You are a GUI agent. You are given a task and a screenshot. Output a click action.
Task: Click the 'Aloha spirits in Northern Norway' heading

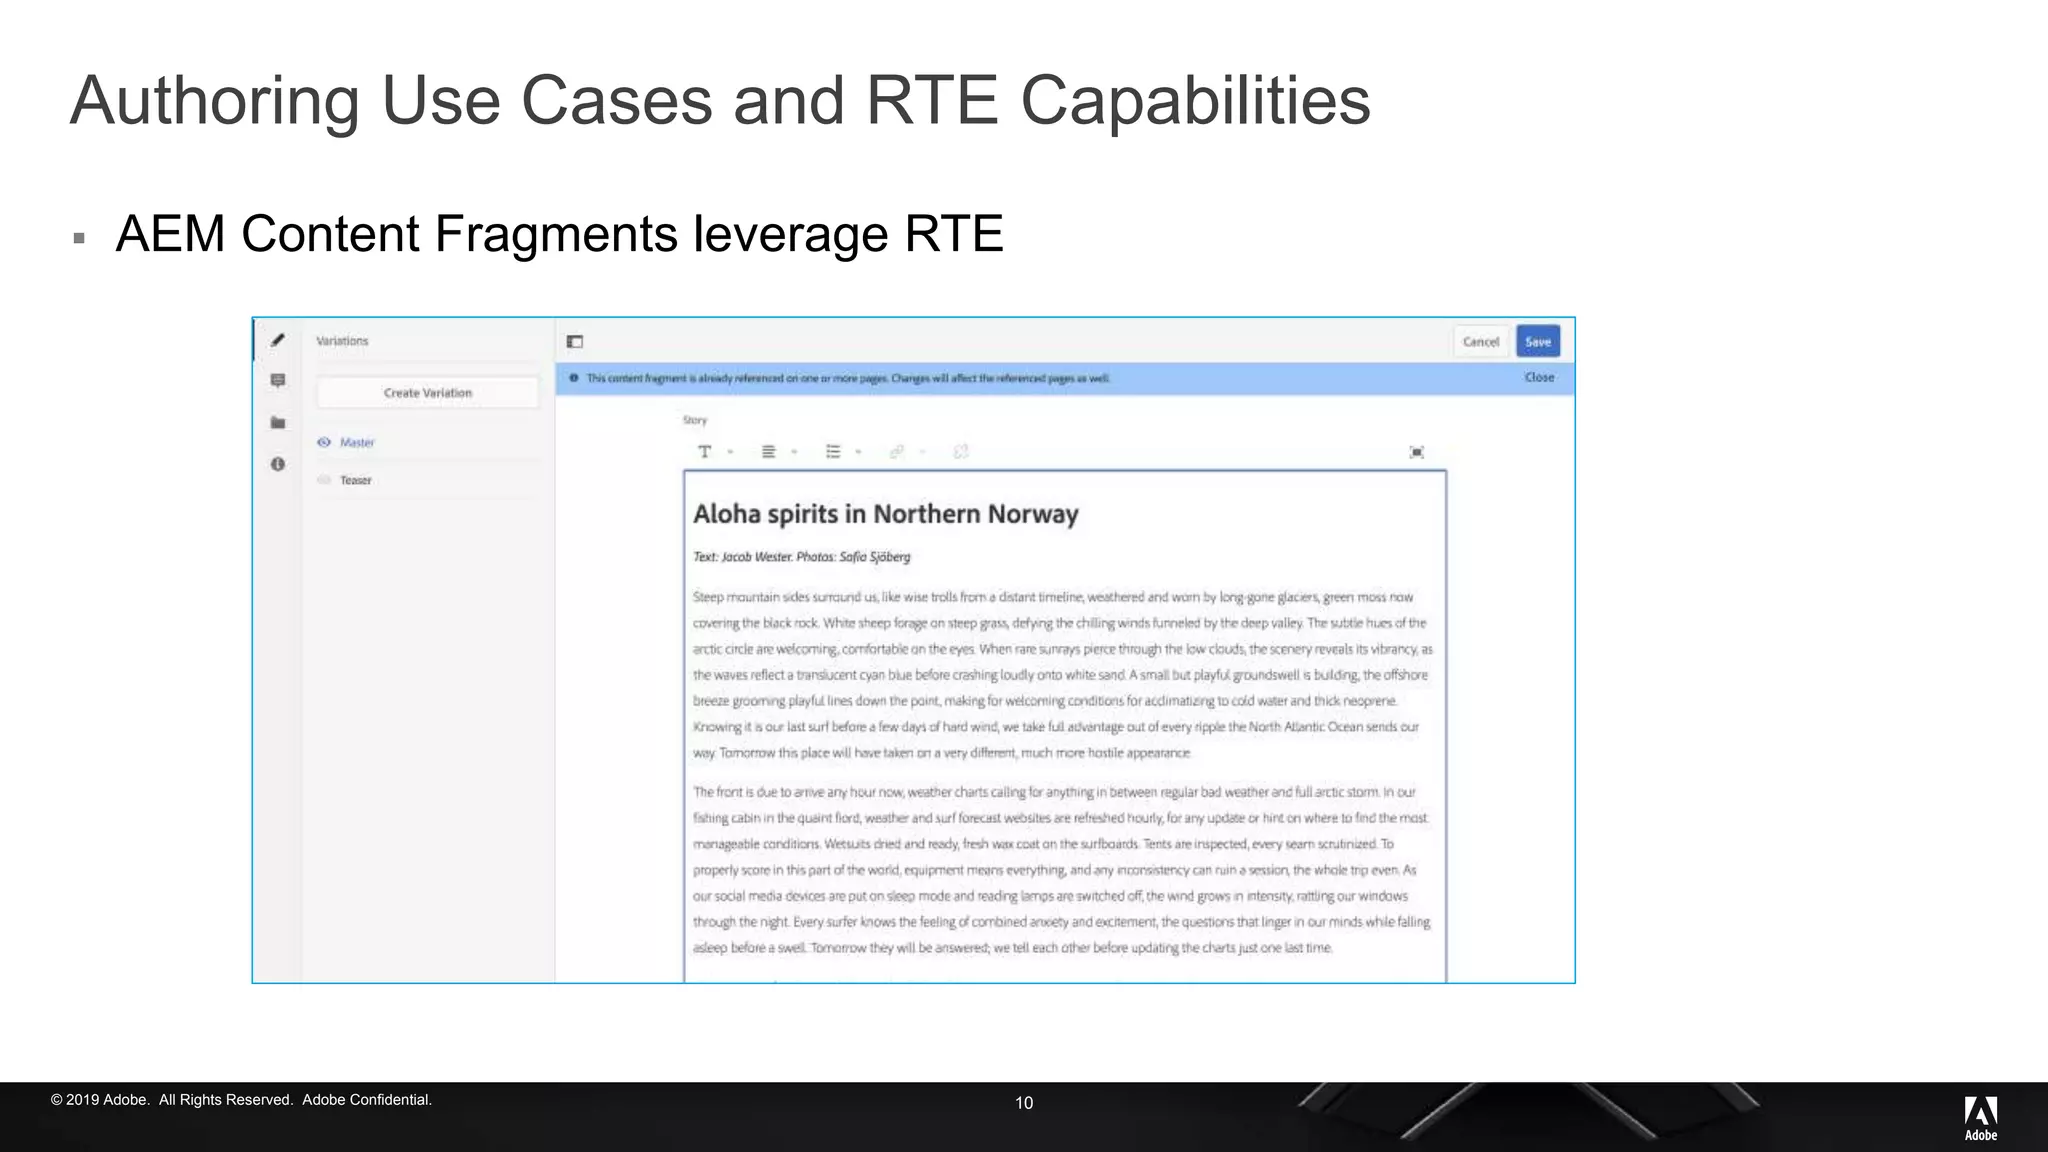point(886,514)
